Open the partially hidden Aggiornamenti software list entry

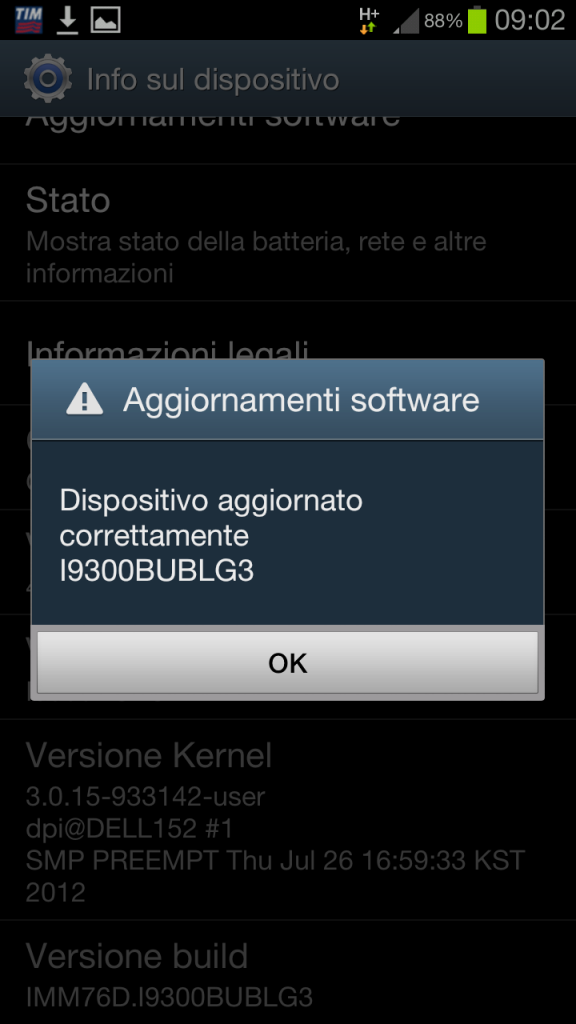pos(288,140)
